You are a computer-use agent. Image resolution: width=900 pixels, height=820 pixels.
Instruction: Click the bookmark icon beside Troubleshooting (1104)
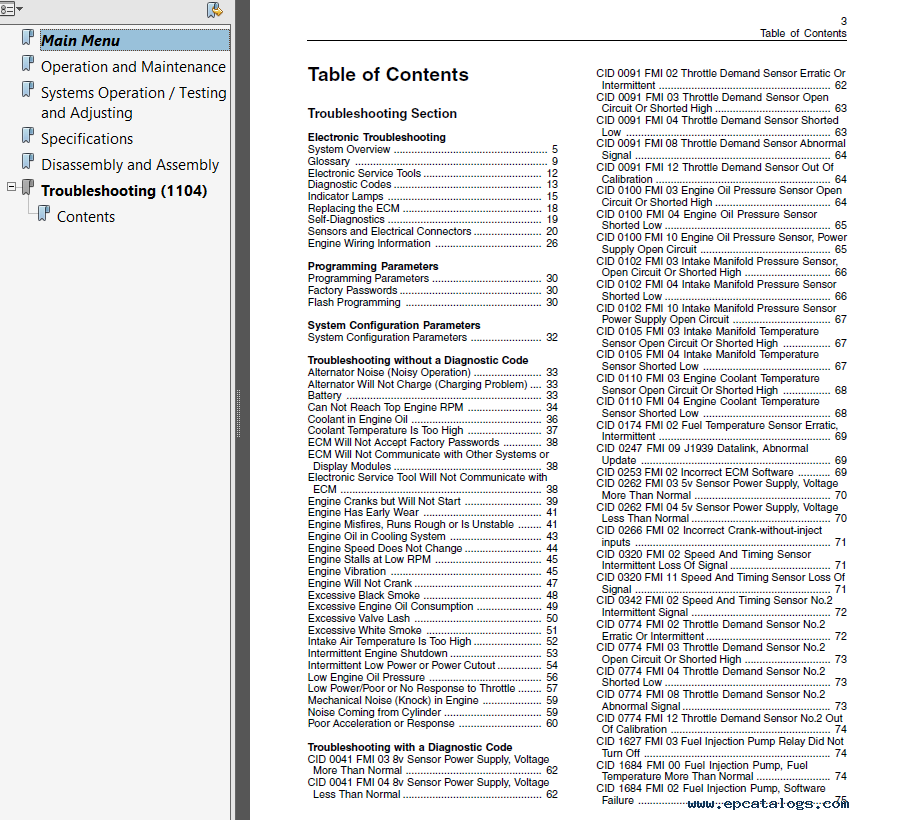click(28, 187)
